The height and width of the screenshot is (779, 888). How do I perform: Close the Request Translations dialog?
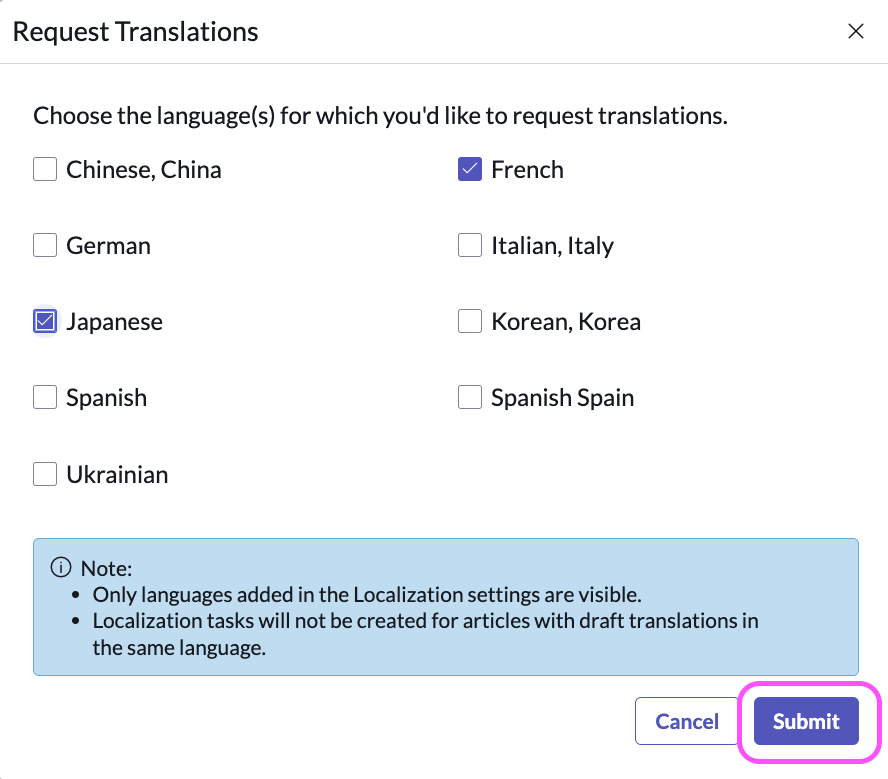(856, 31)
